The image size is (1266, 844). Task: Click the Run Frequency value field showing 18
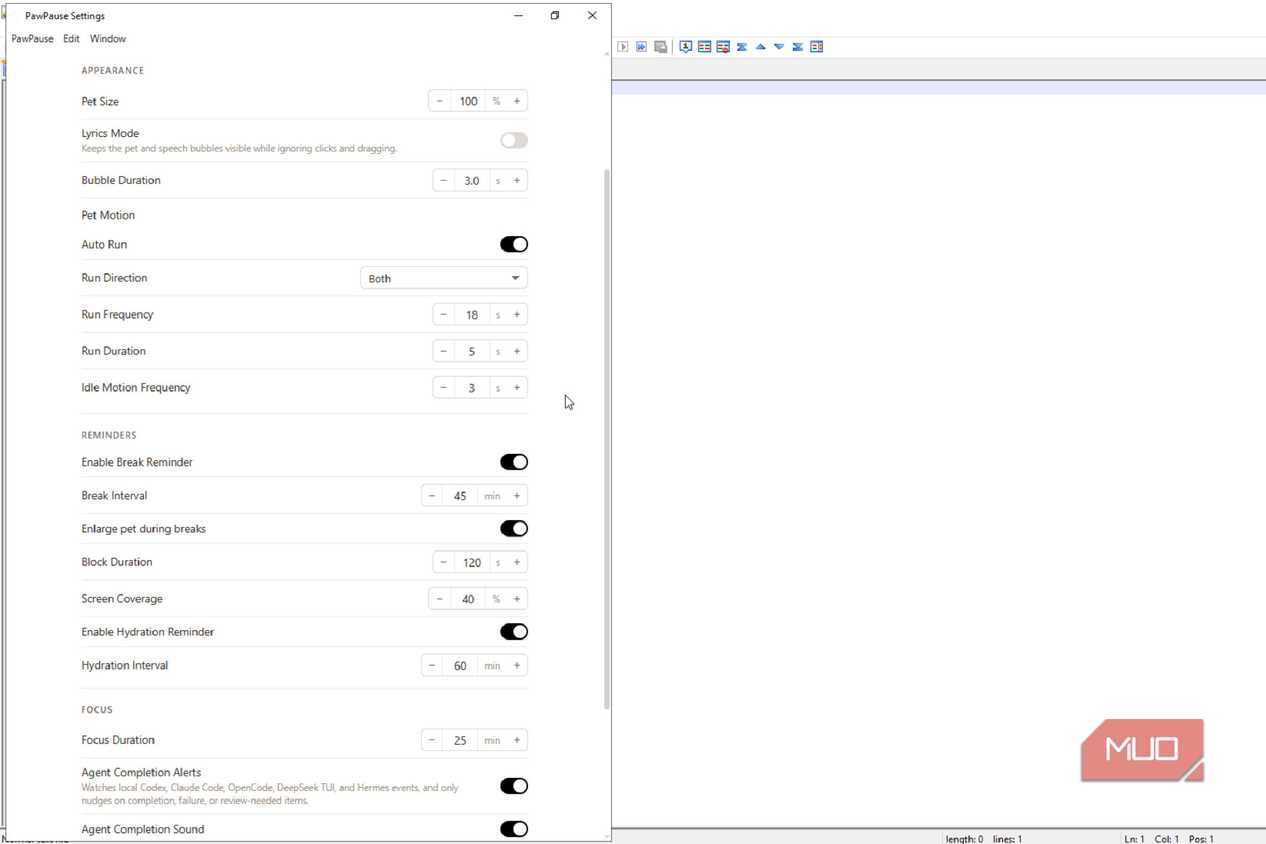[472, 315]
